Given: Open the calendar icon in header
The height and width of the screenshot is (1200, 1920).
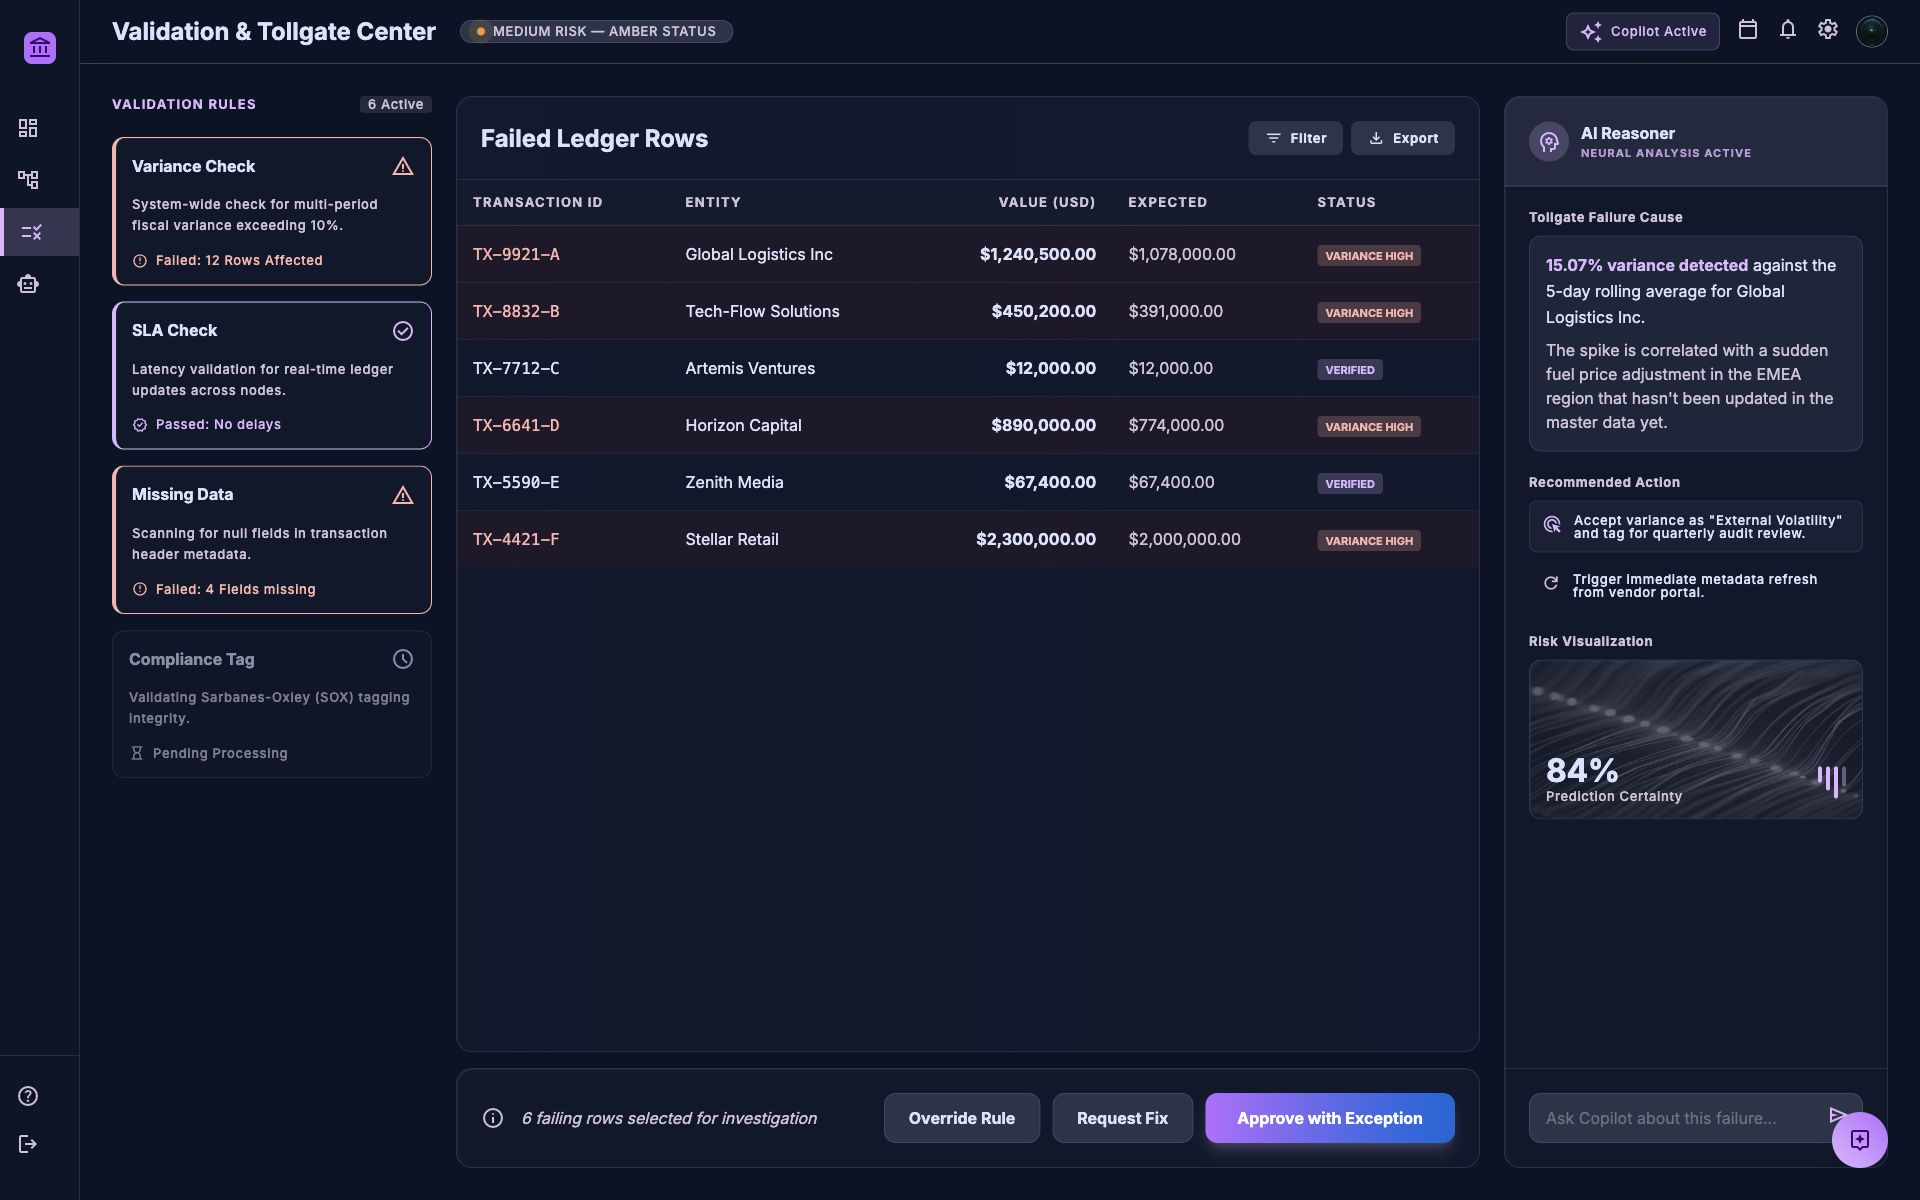Looking at the screenshot, I should tap(1747, 30).
